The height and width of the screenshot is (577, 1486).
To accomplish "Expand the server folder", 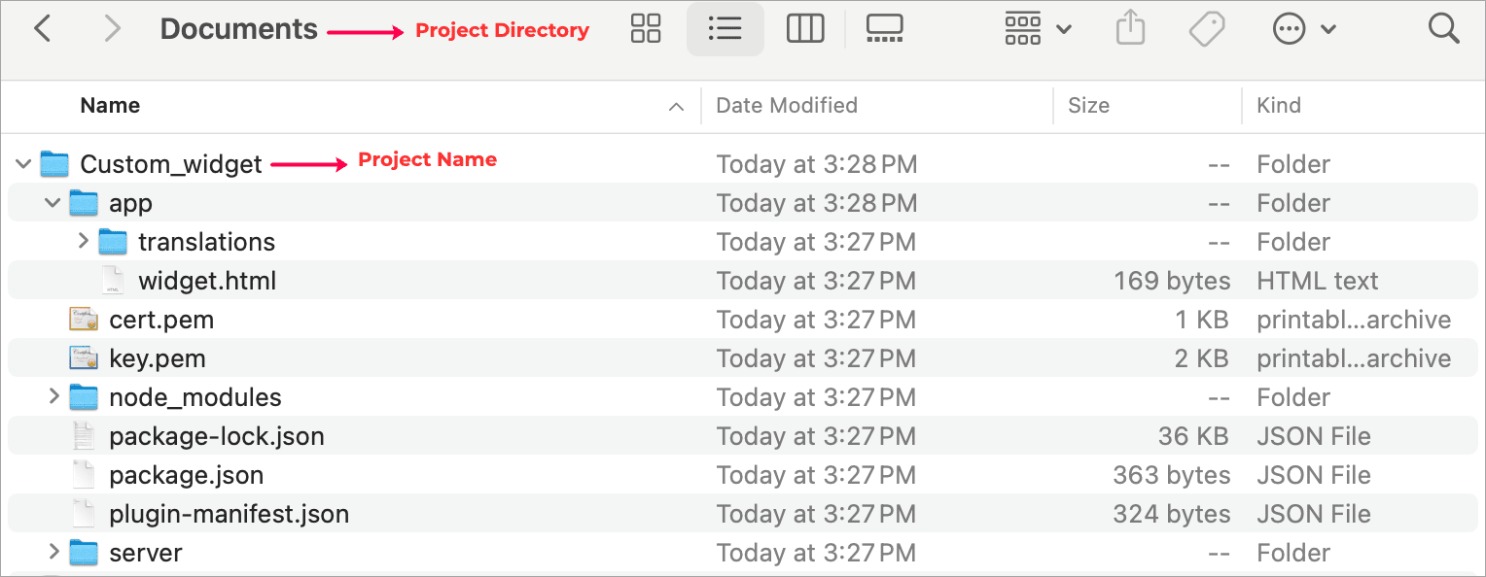I will click(x=54, y=552).
